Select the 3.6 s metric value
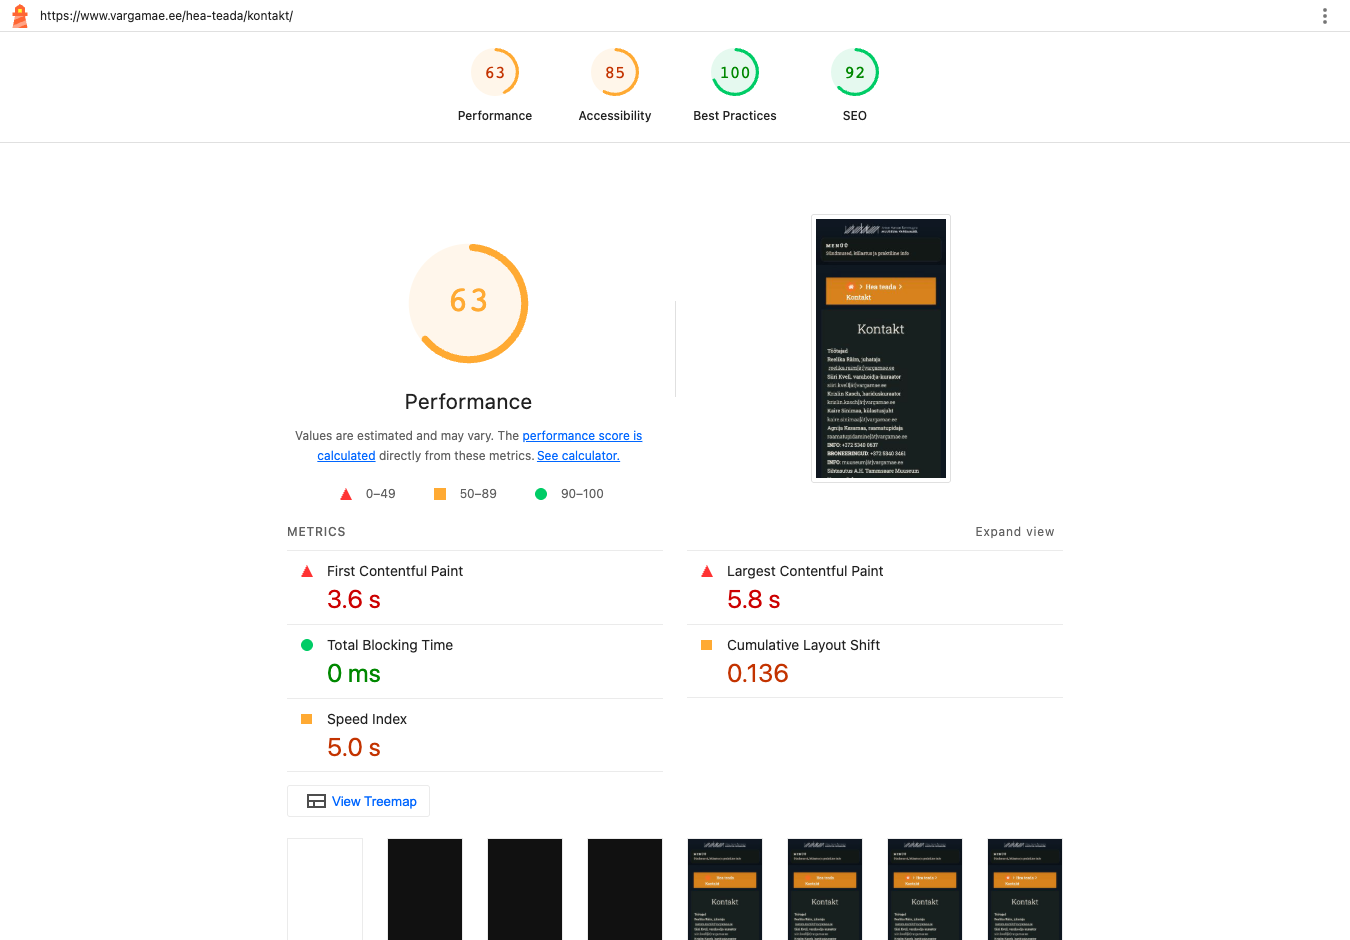This screenshot has height=940, width=1350. coord(354,599)
